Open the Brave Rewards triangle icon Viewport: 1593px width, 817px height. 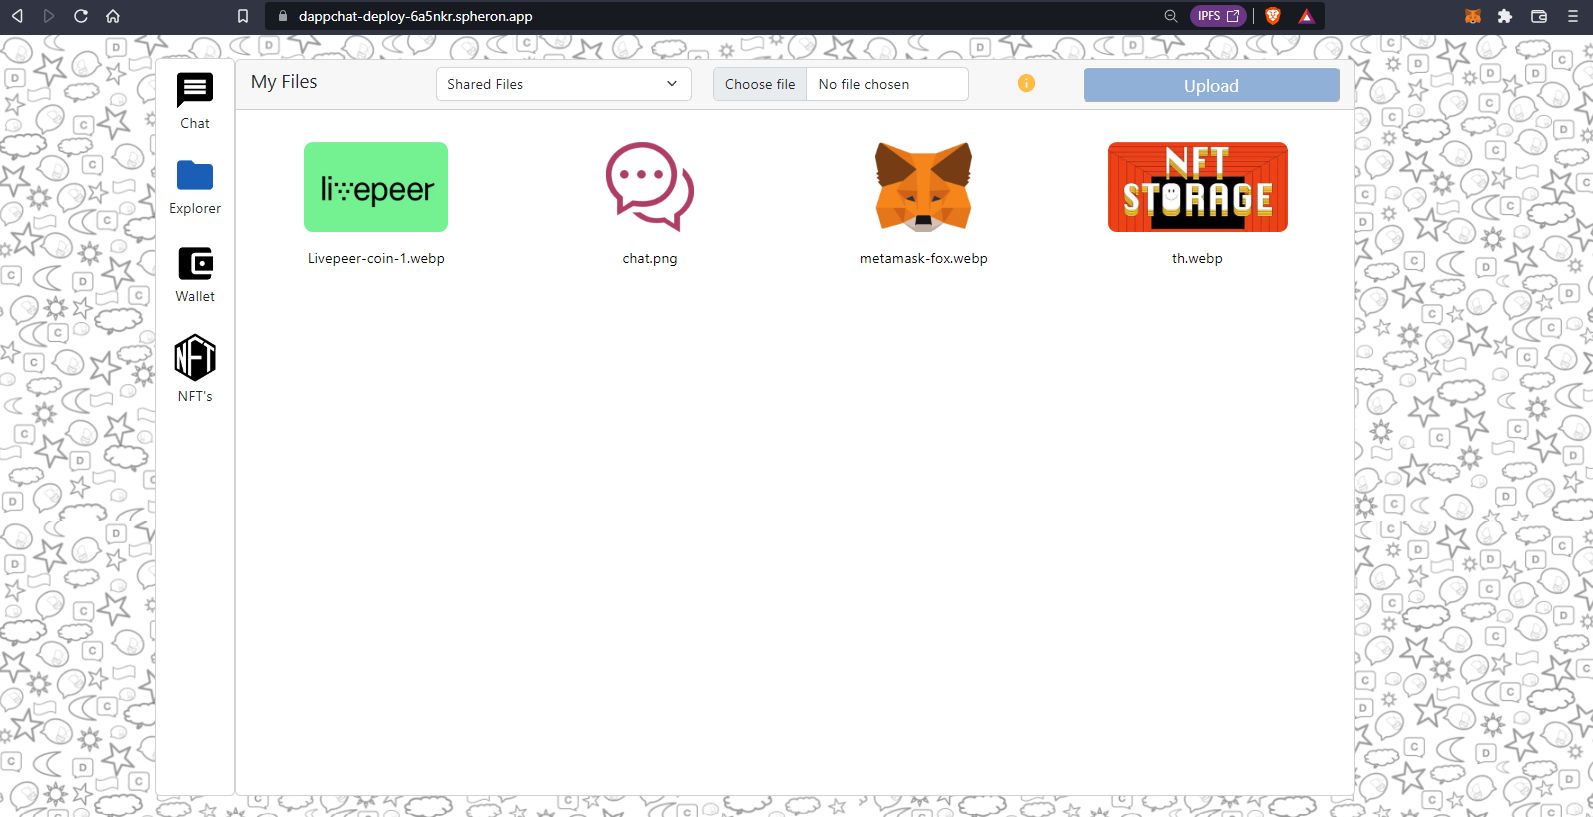tap(1306, 16)
